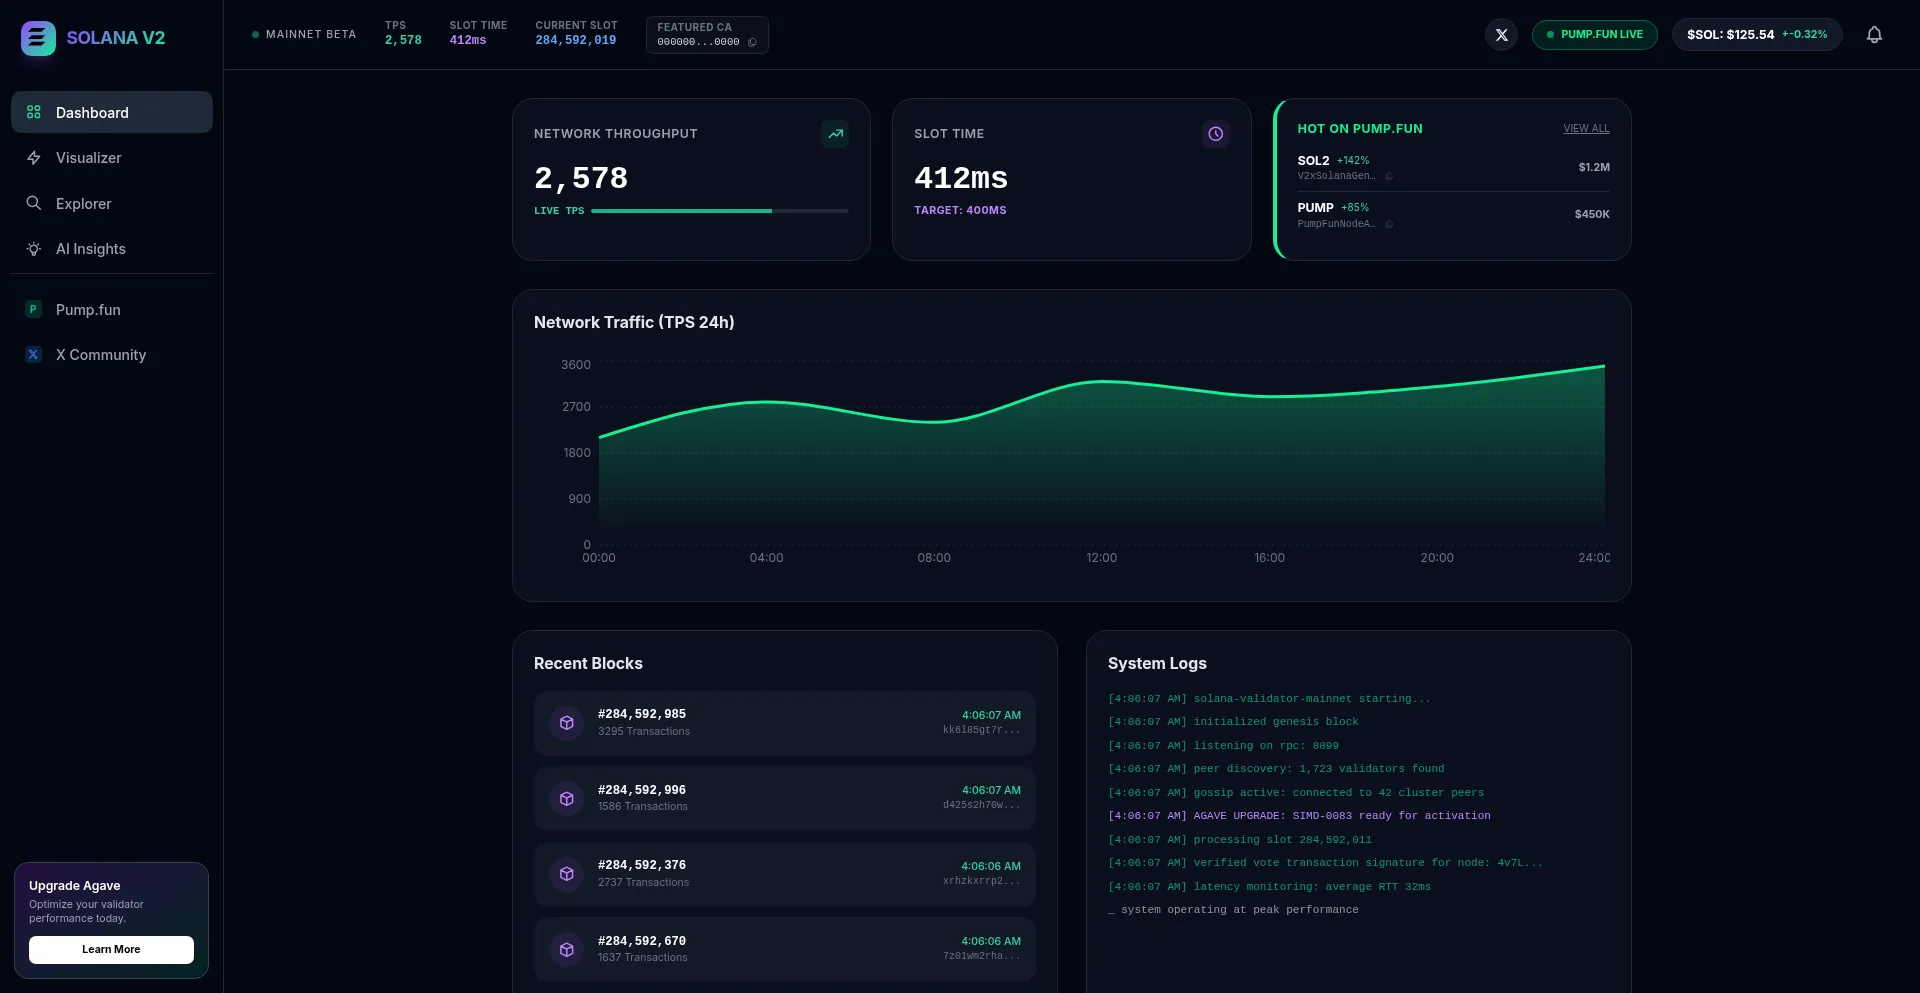1920x993 pixels.
Task: Open AI Insights from the sidebar
Action: (91, 249)
